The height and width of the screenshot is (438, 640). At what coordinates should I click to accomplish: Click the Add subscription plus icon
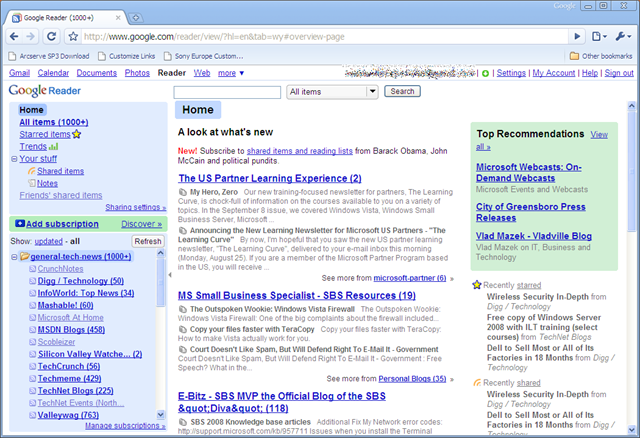pyautogui.click(x=20, y=224)
